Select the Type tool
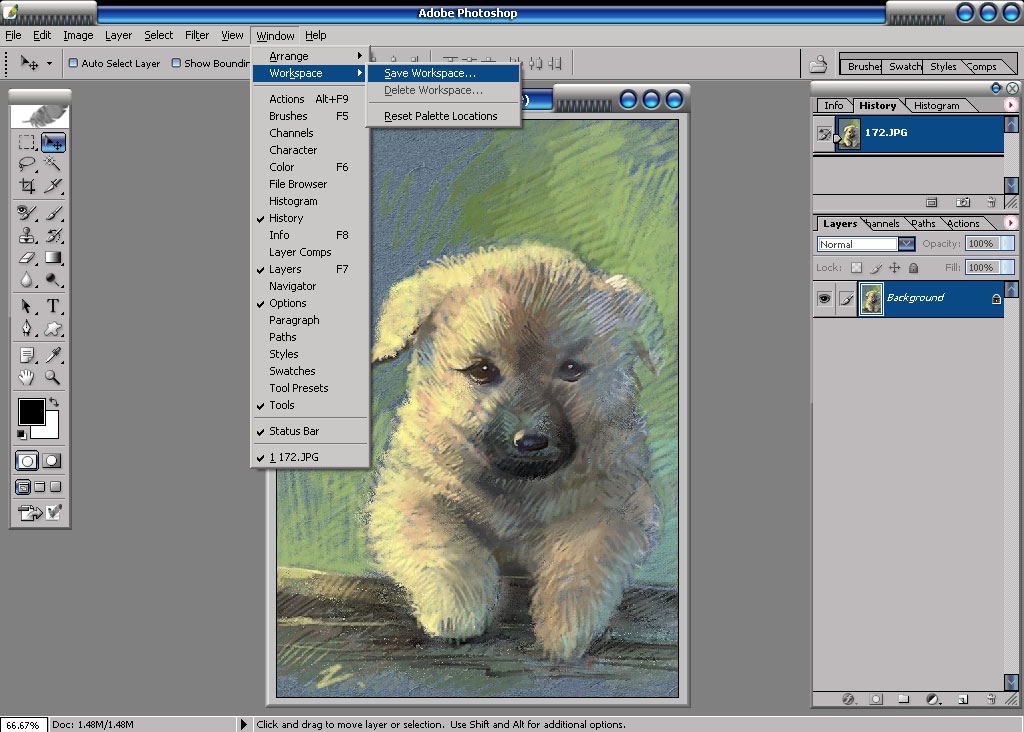1024x732 pixels. point(53,306)
